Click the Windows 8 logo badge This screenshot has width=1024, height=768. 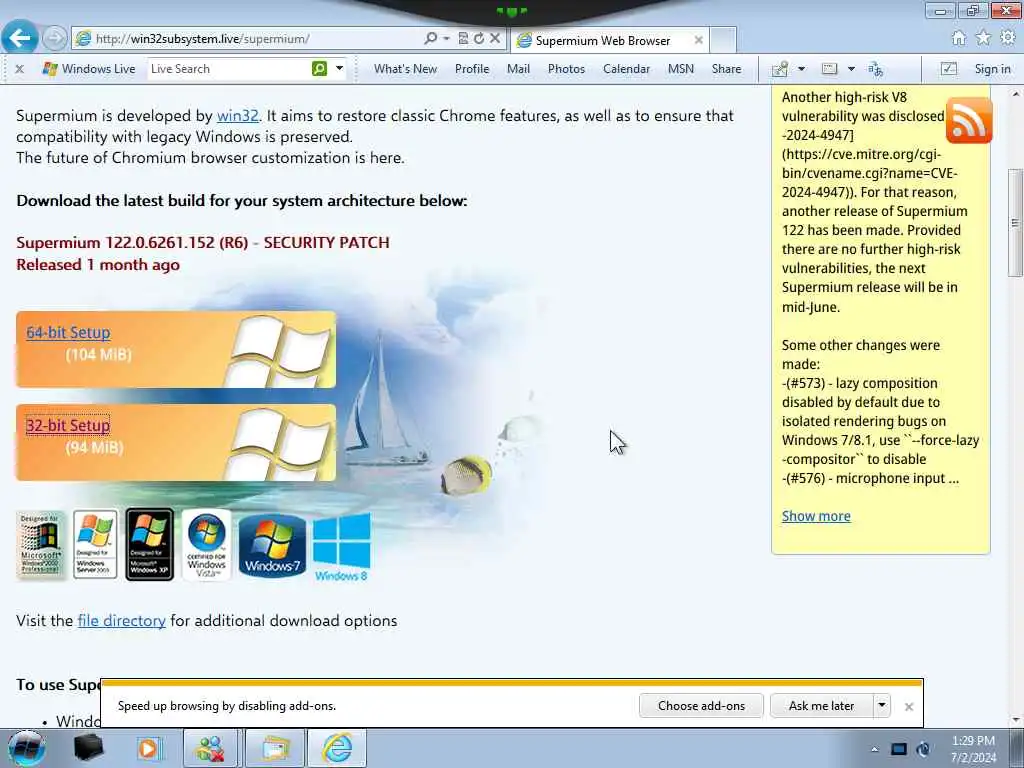pyautogui.click(x=342, y=547)
